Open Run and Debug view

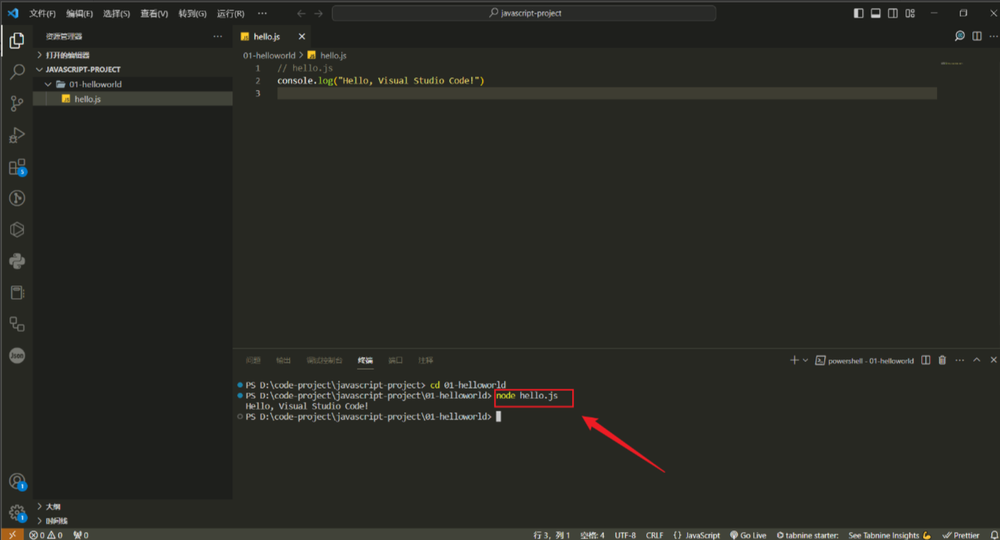click(17, 135)
